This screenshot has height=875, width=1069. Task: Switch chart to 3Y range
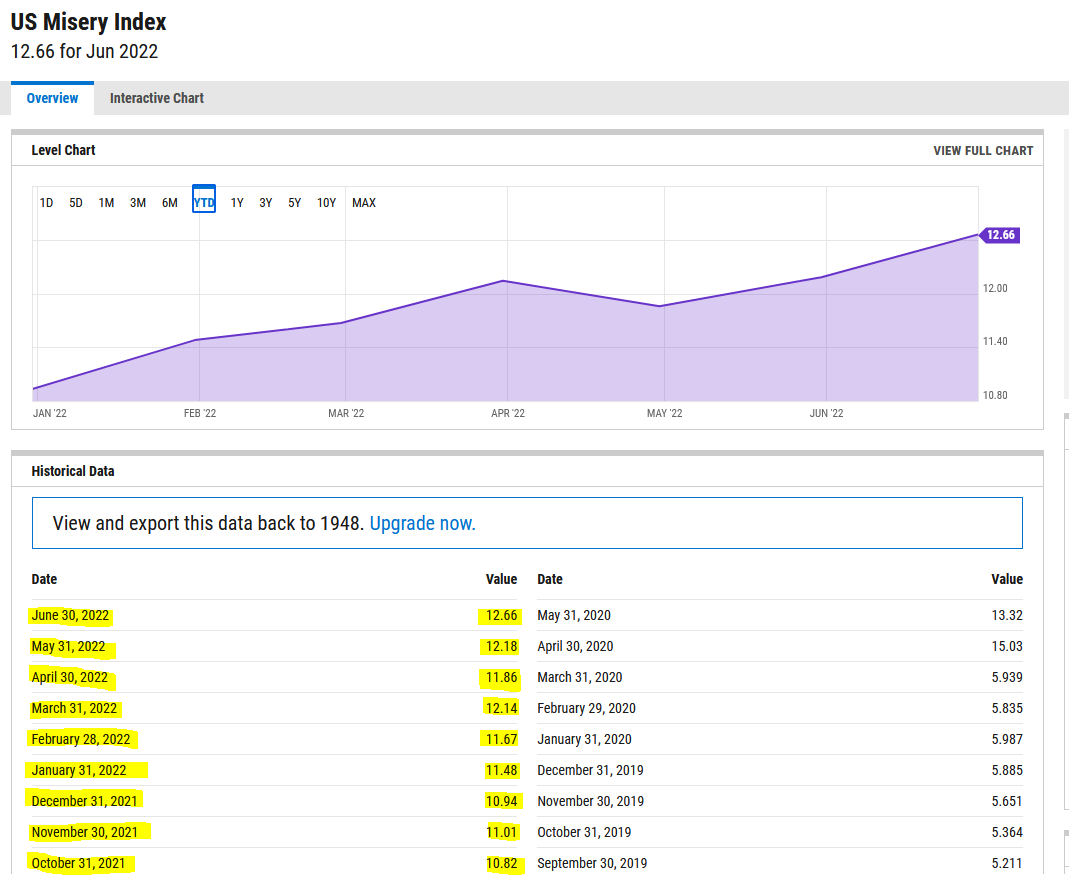click(266, 203)
